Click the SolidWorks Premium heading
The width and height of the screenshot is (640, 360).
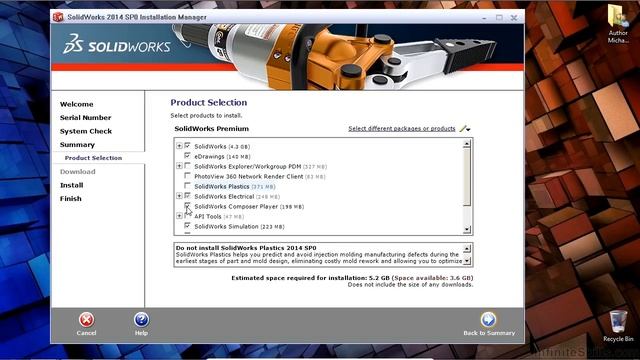coord(211,129)
